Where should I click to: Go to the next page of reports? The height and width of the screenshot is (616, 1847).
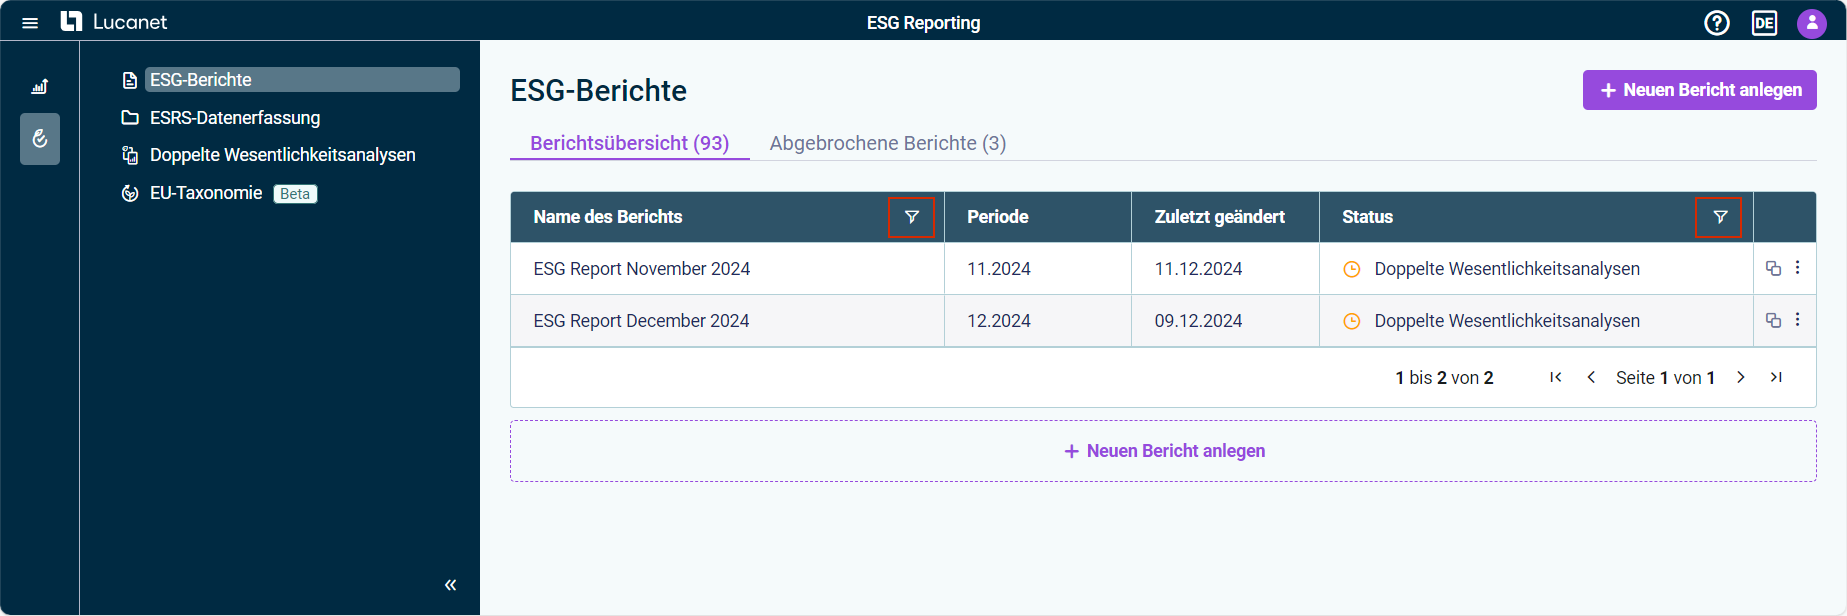pos(1741,377)
